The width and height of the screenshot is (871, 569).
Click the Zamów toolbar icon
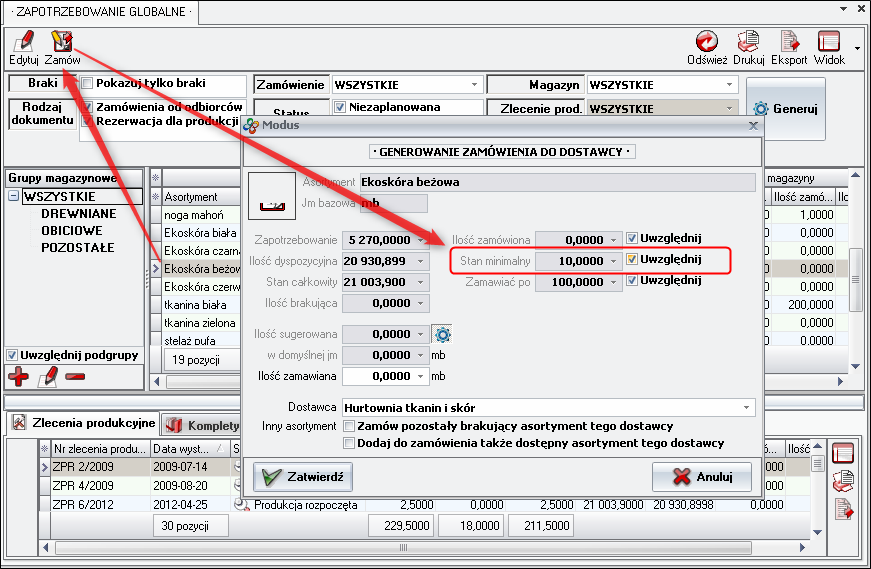click(x=62, y=41)
